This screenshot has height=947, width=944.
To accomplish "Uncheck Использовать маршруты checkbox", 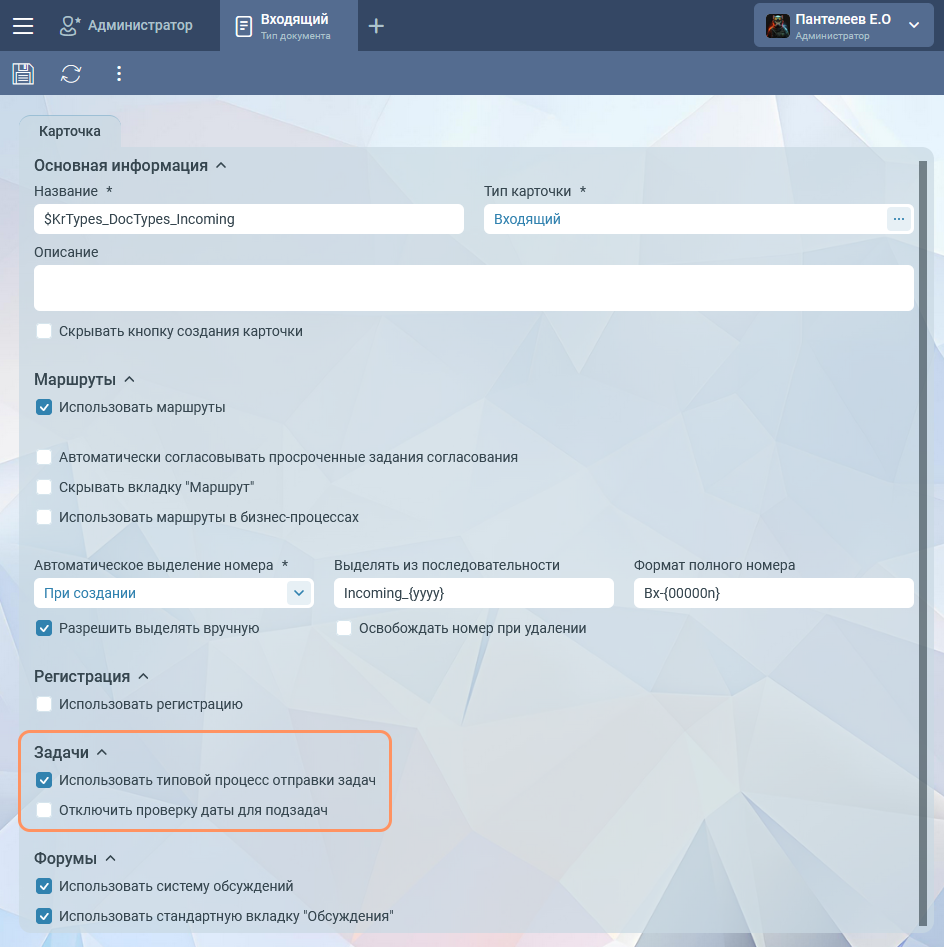I will click(44, 407).
